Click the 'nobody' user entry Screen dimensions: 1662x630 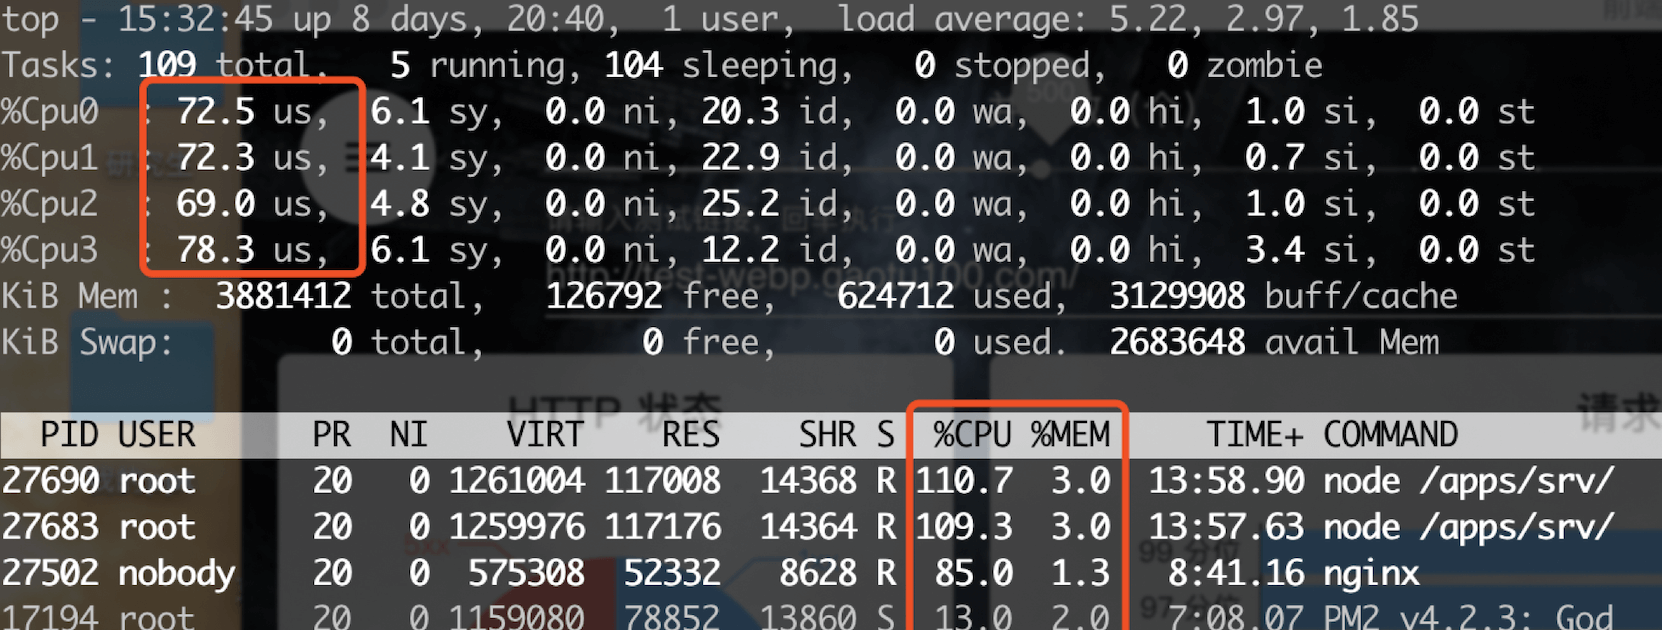pyautogui.click(x=177, y=574)
